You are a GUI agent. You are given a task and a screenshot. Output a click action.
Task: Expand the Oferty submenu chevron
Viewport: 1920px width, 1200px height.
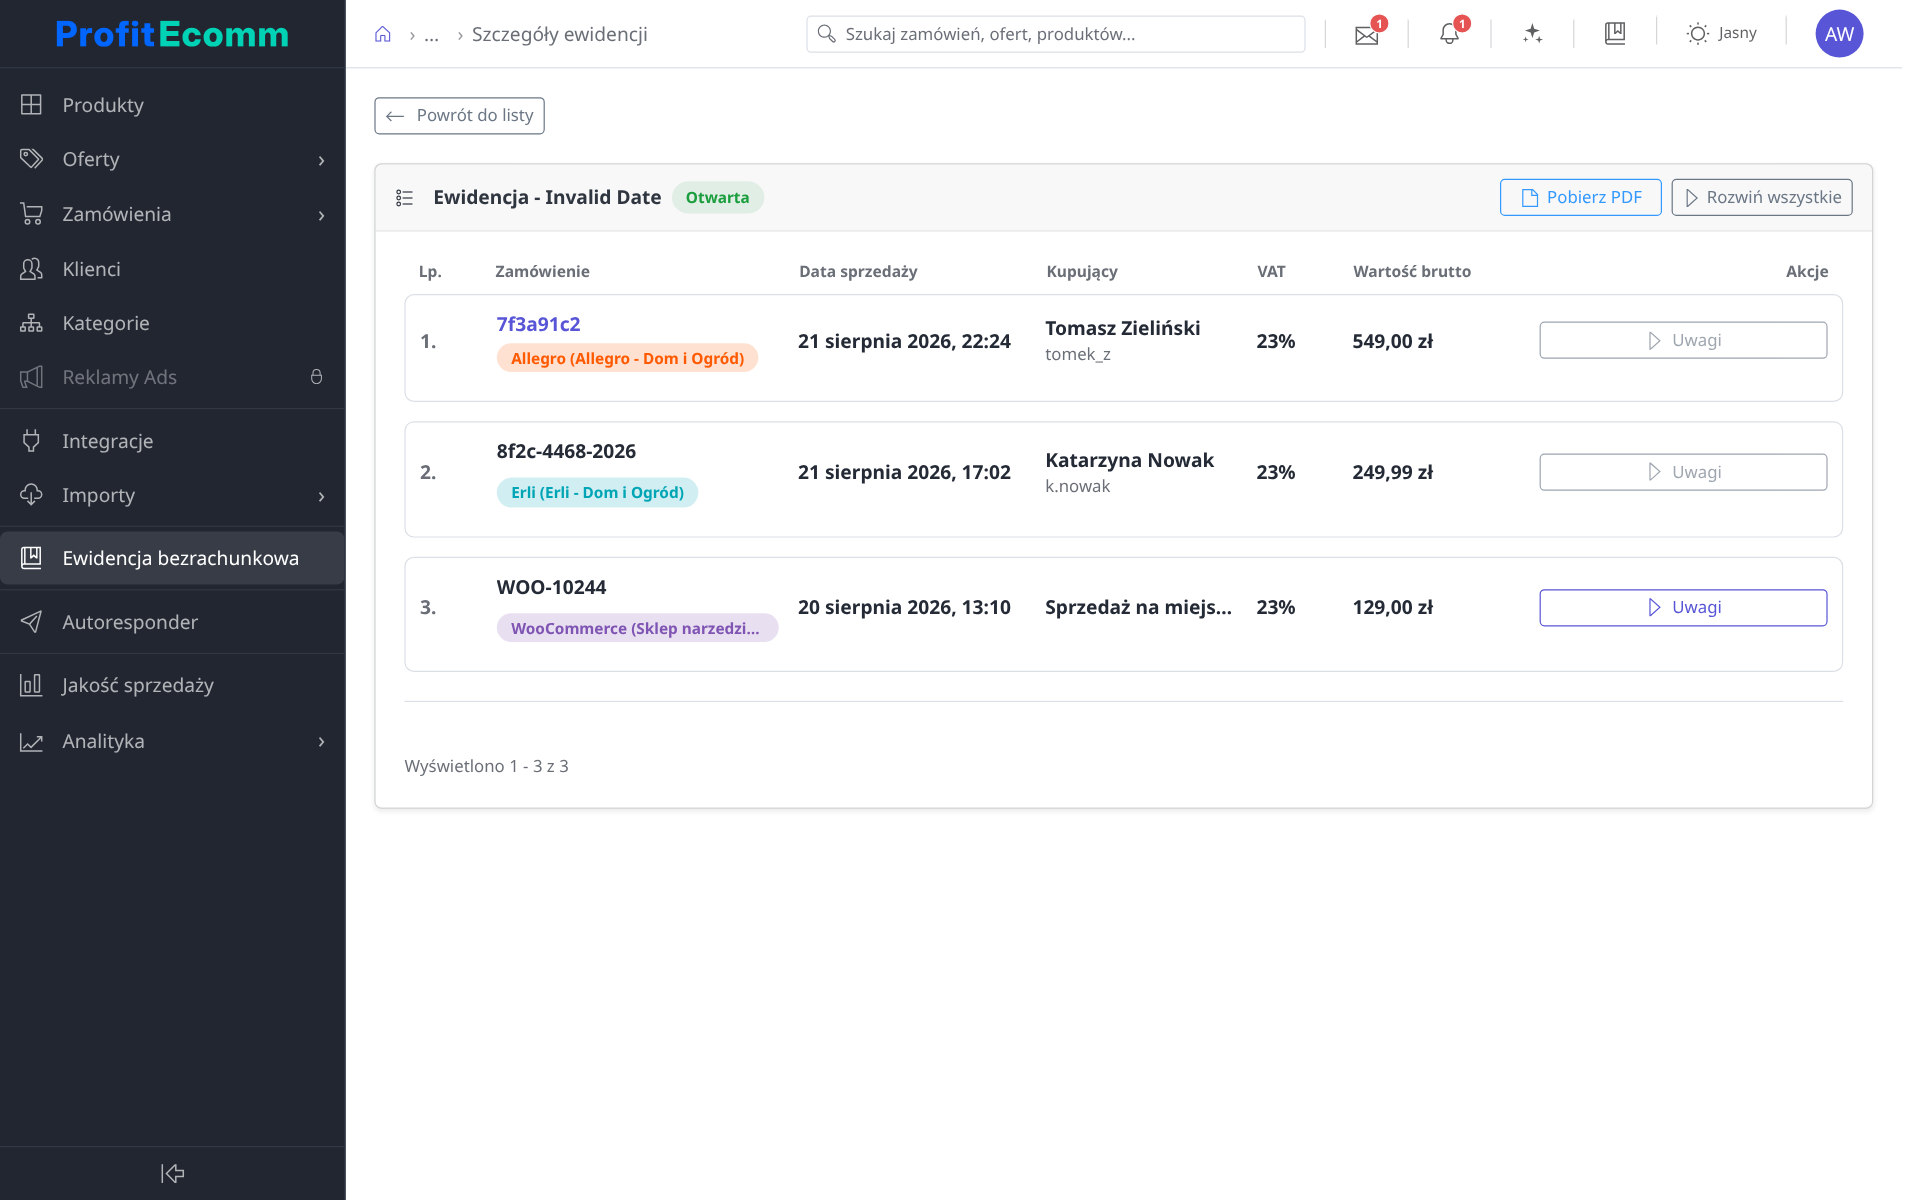[x=321, y=160]
